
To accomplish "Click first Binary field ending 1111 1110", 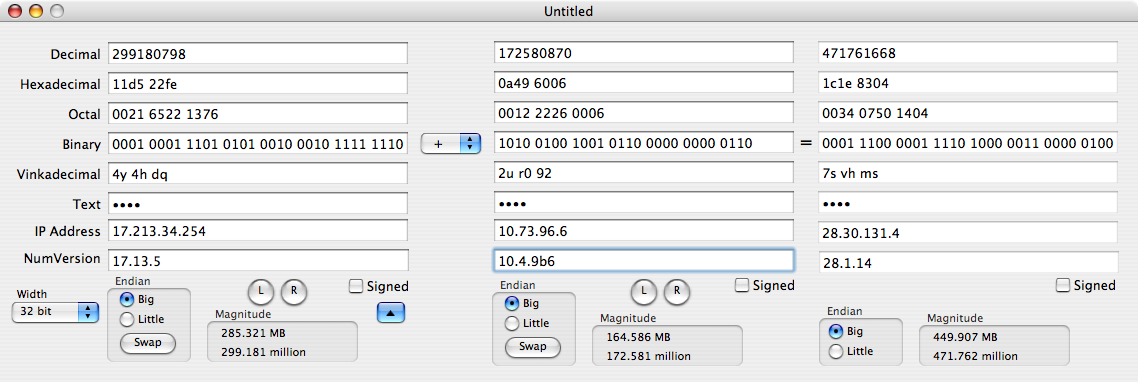I will click(x=258, y=144).
